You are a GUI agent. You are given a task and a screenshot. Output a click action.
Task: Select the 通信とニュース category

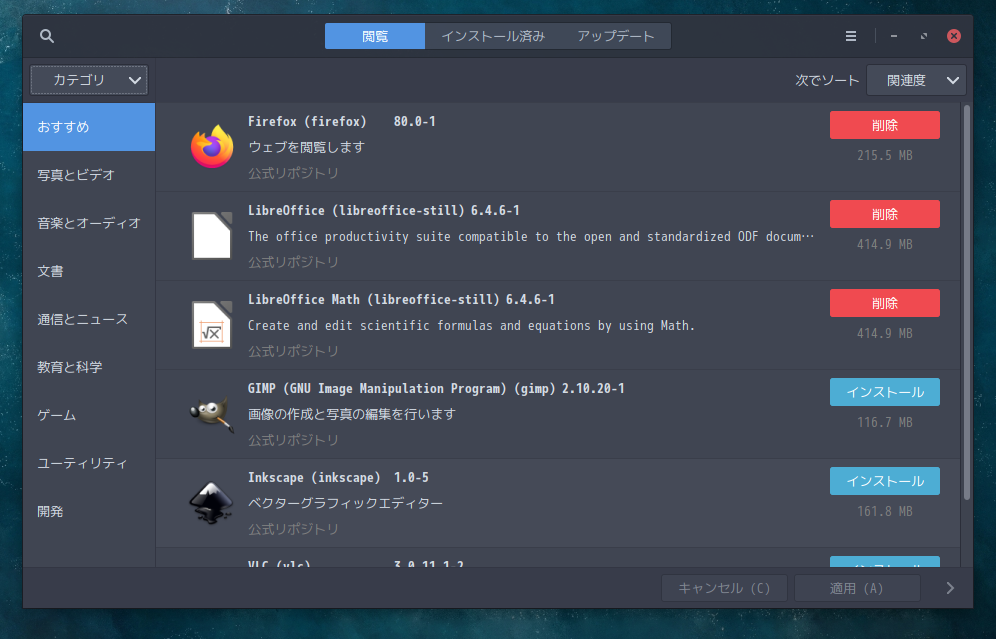pos(89,319)
